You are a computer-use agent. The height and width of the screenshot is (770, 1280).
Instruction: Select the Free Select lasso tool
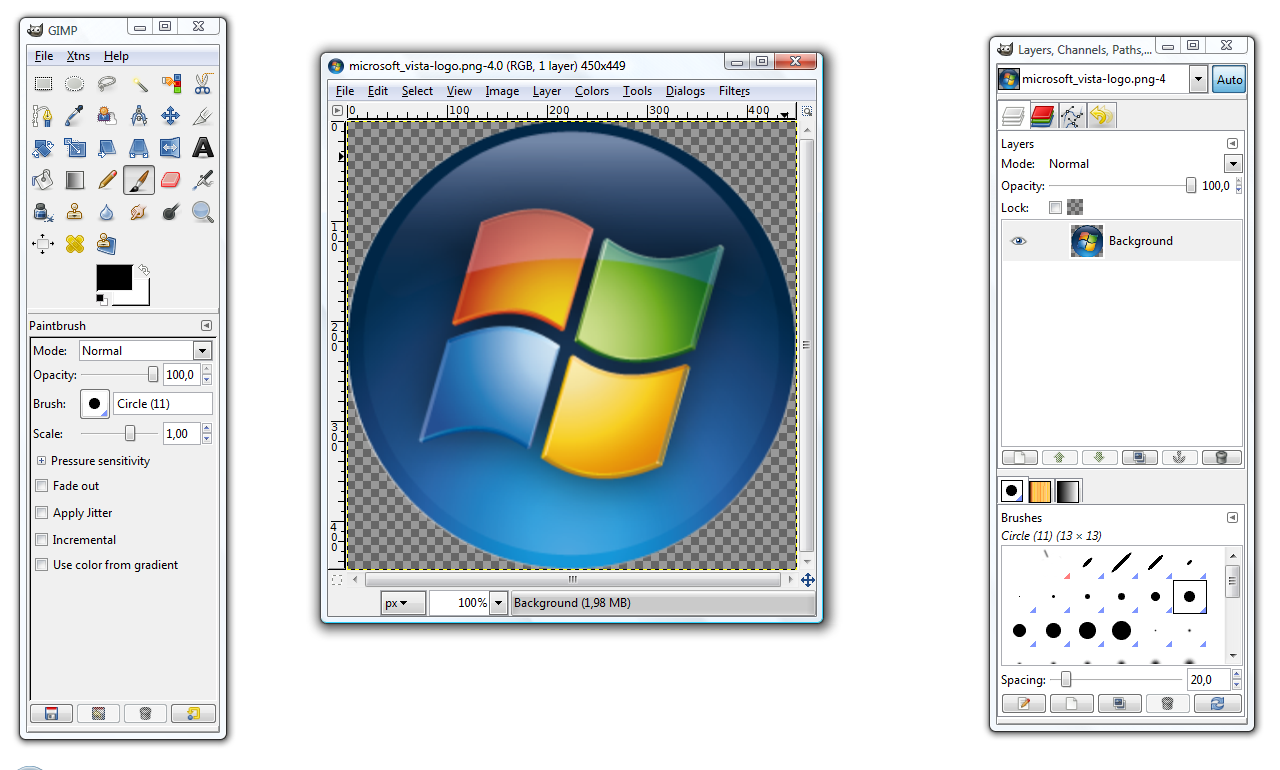tap(107, 84)
